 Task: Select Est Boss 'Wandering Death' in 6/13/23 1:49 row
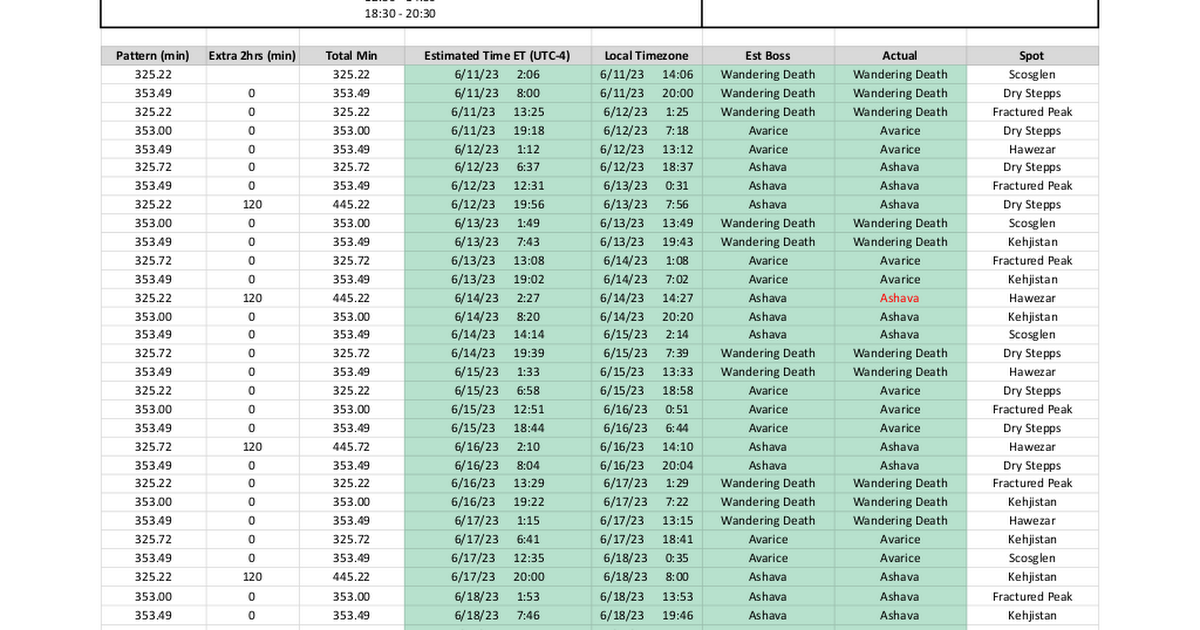pyautogui.click(x=768, y=223)
